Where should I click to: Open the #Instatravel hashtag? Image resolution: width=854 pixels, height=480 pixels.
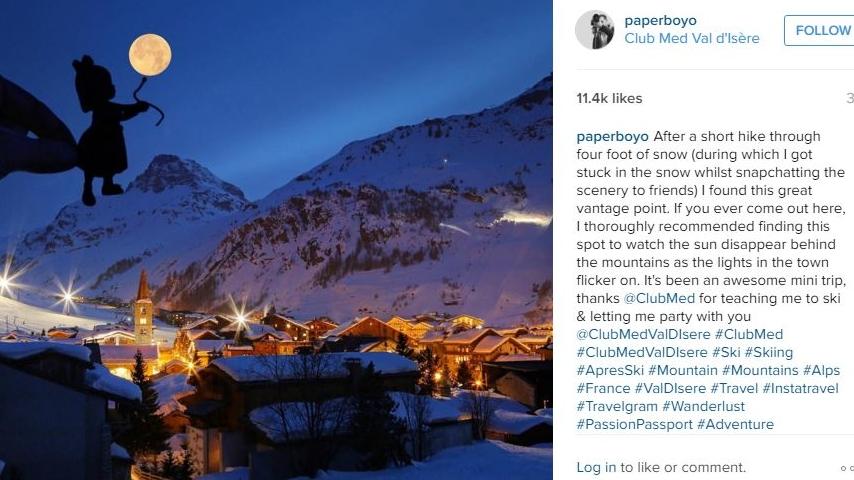(800, 388)
